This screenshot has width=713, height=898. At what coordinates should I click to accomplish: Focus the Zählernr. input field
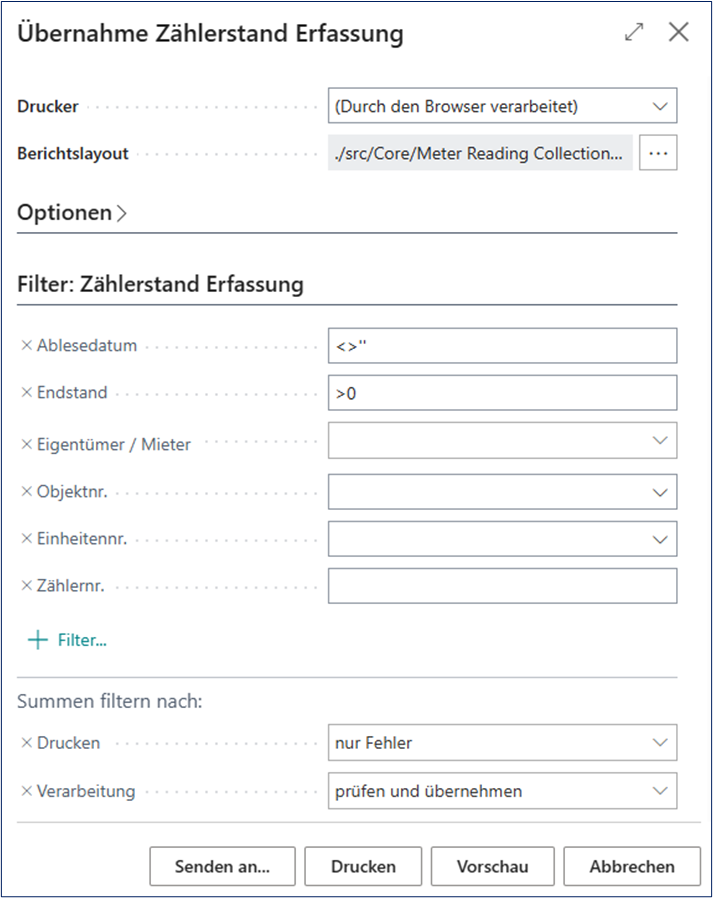tap(502, 586)
